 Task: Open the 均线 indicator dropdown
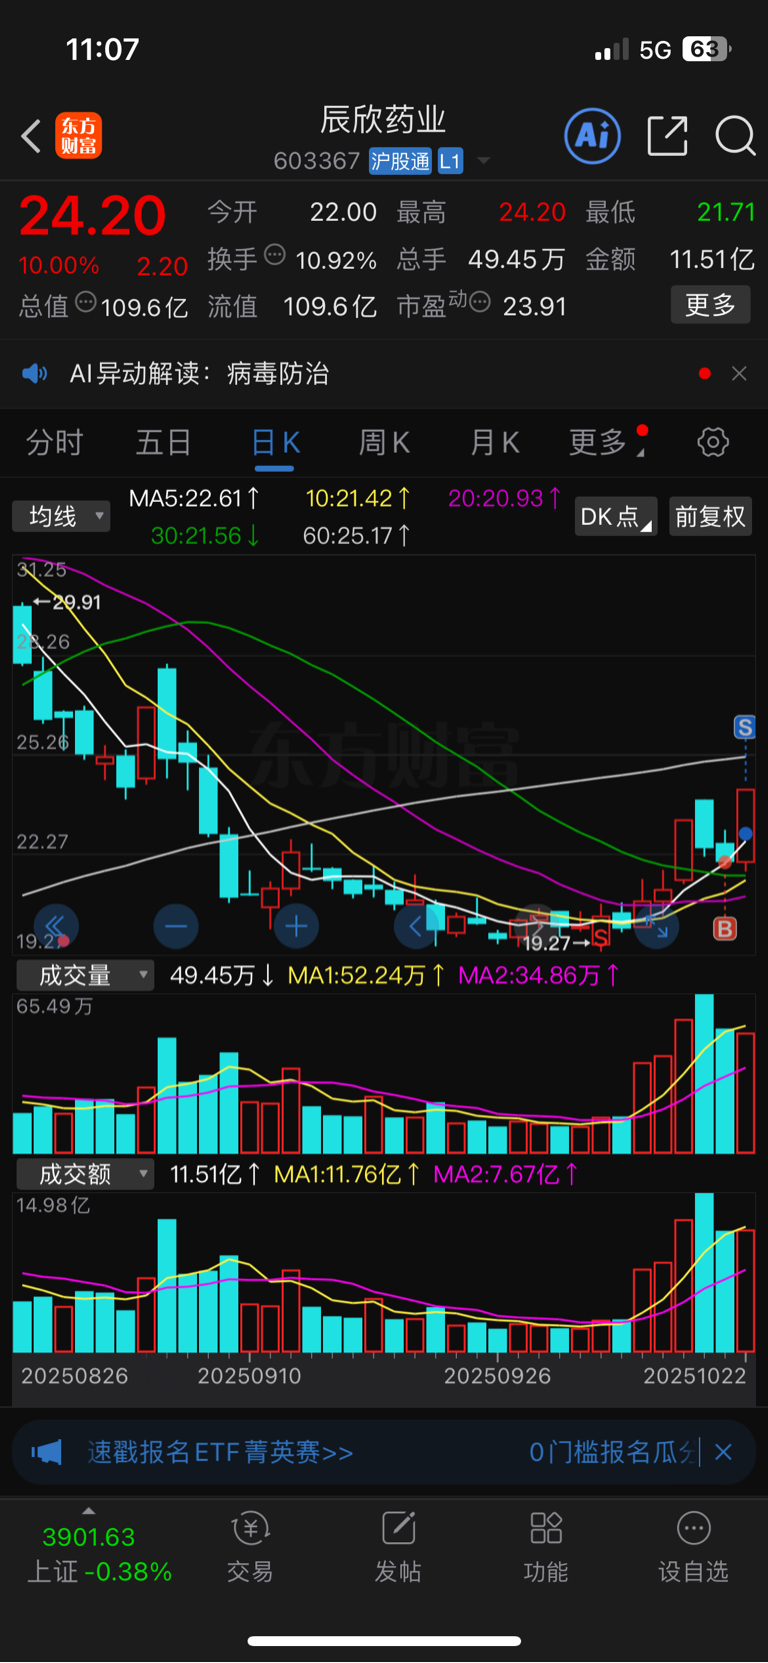click(x=61, y=516)
